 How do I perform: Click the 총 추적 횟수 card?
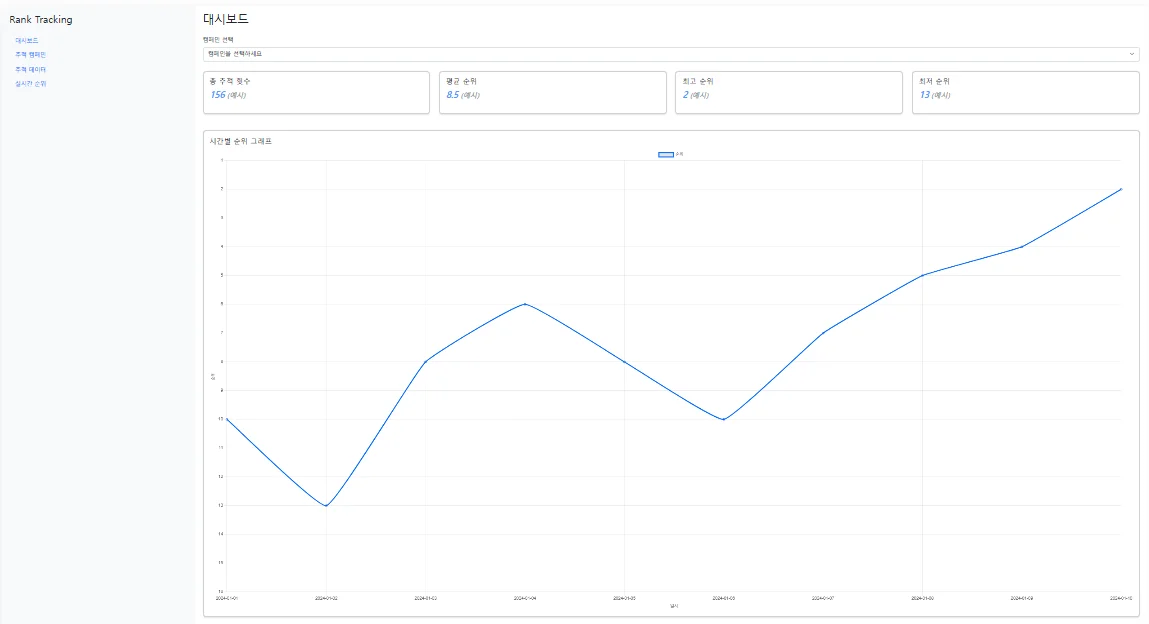[x=316, y=92]
